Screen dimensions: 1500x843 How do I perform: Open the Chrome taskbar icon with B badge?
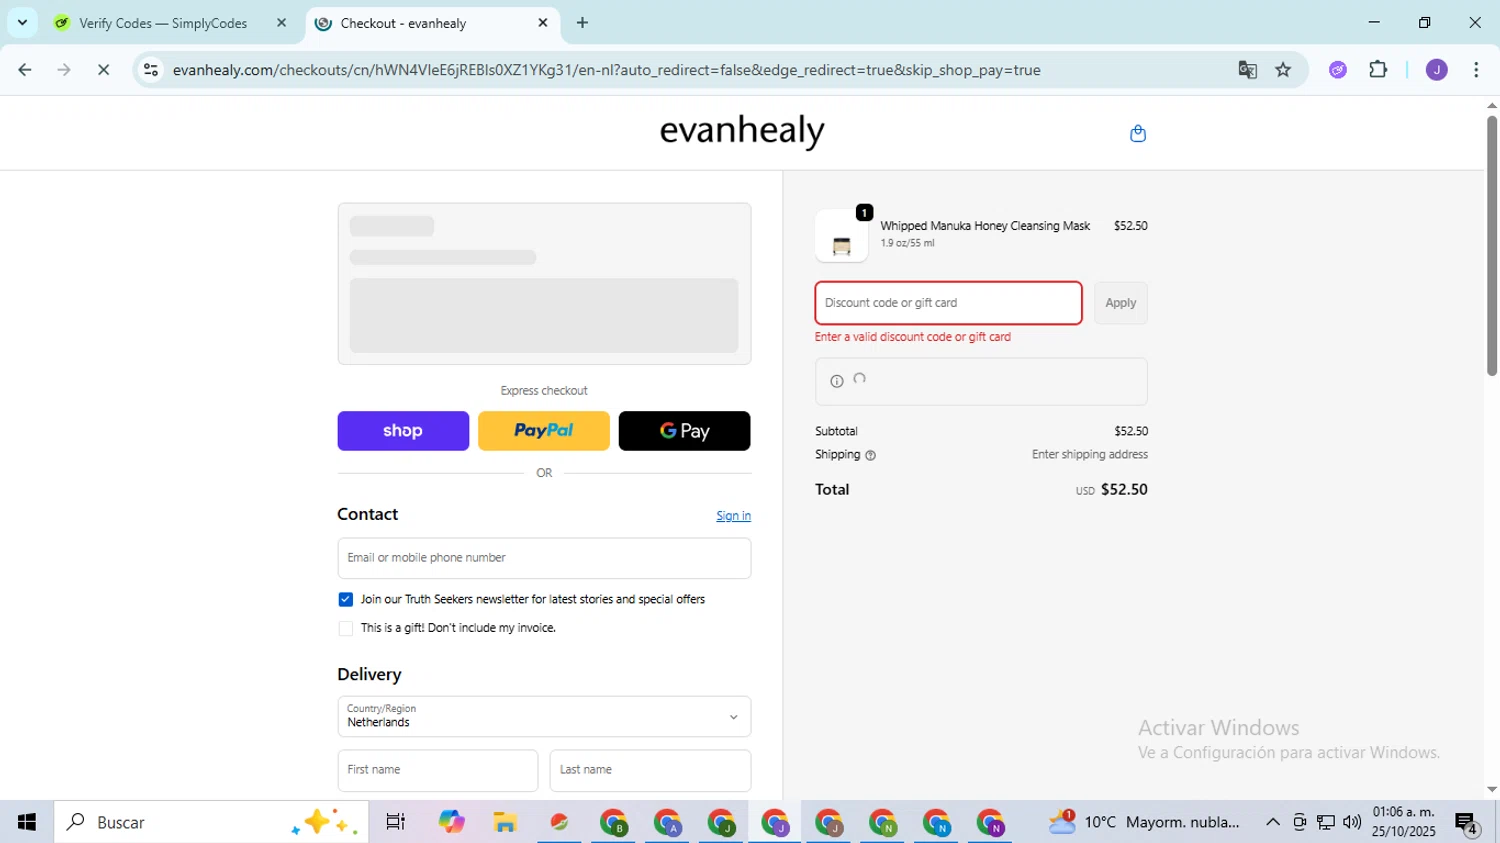(613, 822)
